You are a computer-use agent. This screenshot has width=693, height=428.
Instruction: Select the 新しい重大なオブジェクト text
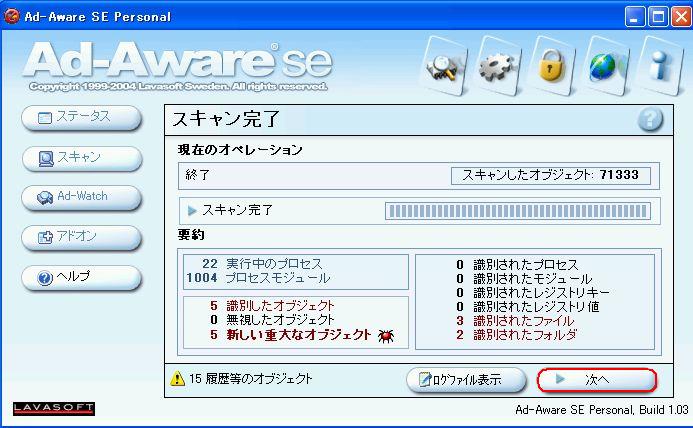[298, 335]
